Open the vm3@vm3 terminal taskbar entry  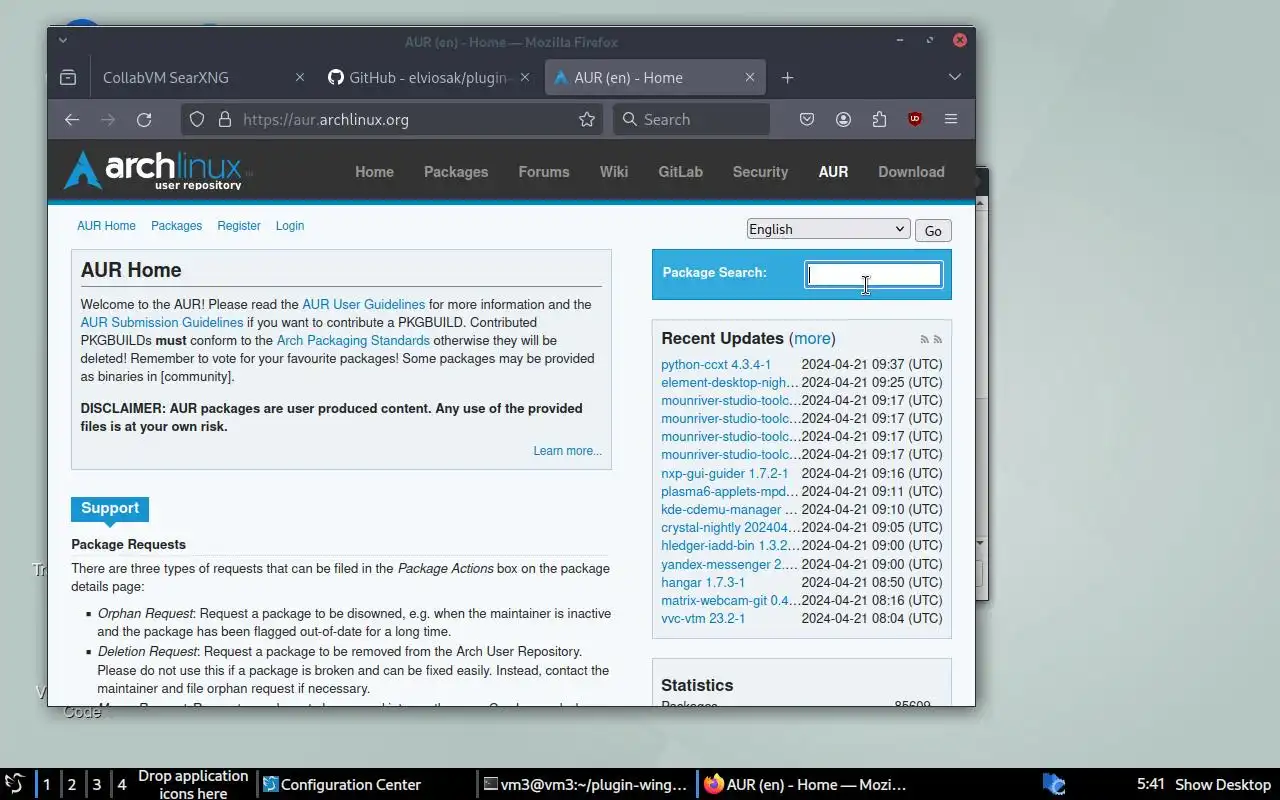point(586,784)
